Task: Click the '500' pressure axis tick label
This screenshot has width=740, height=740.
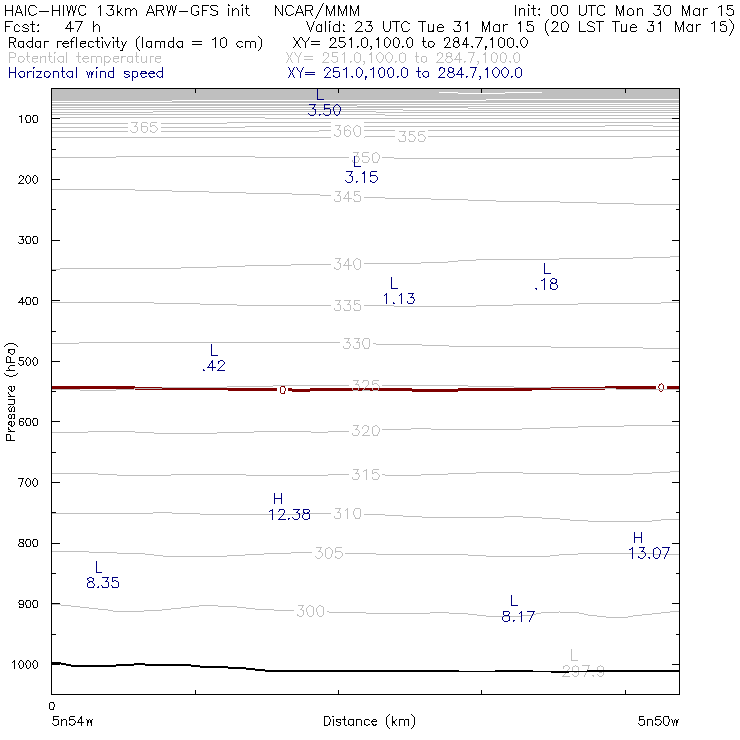Action: pyautogui.click(x=28, y=362)
